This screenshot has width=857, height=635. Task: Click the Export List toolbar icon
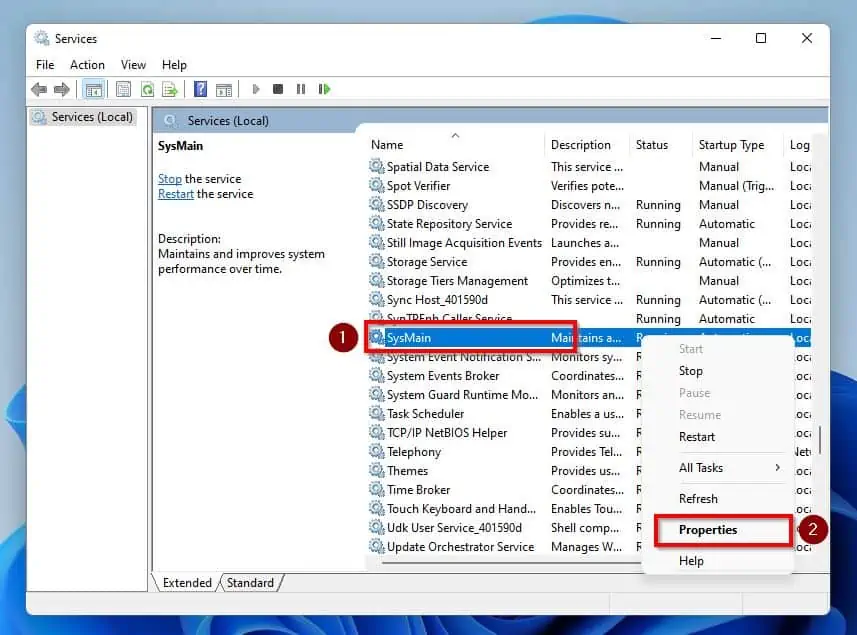170,89
